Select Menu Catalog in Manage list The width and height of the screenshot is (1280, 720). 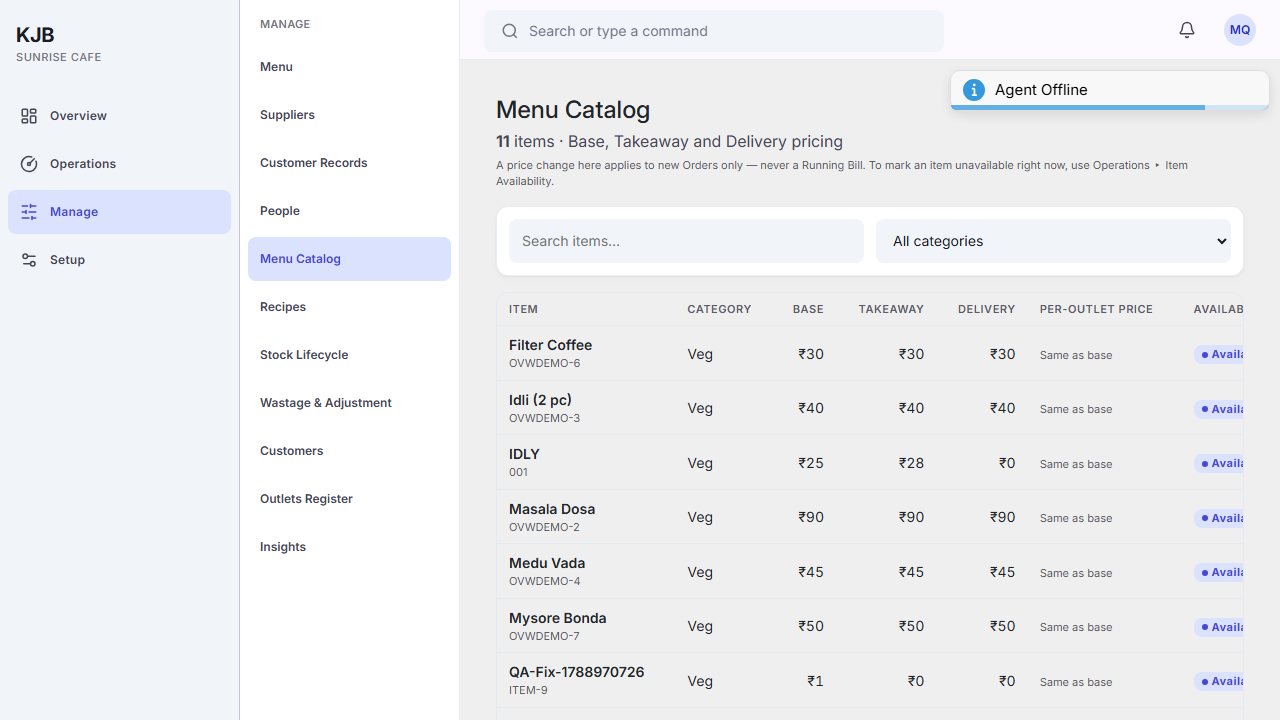(349, 259)
